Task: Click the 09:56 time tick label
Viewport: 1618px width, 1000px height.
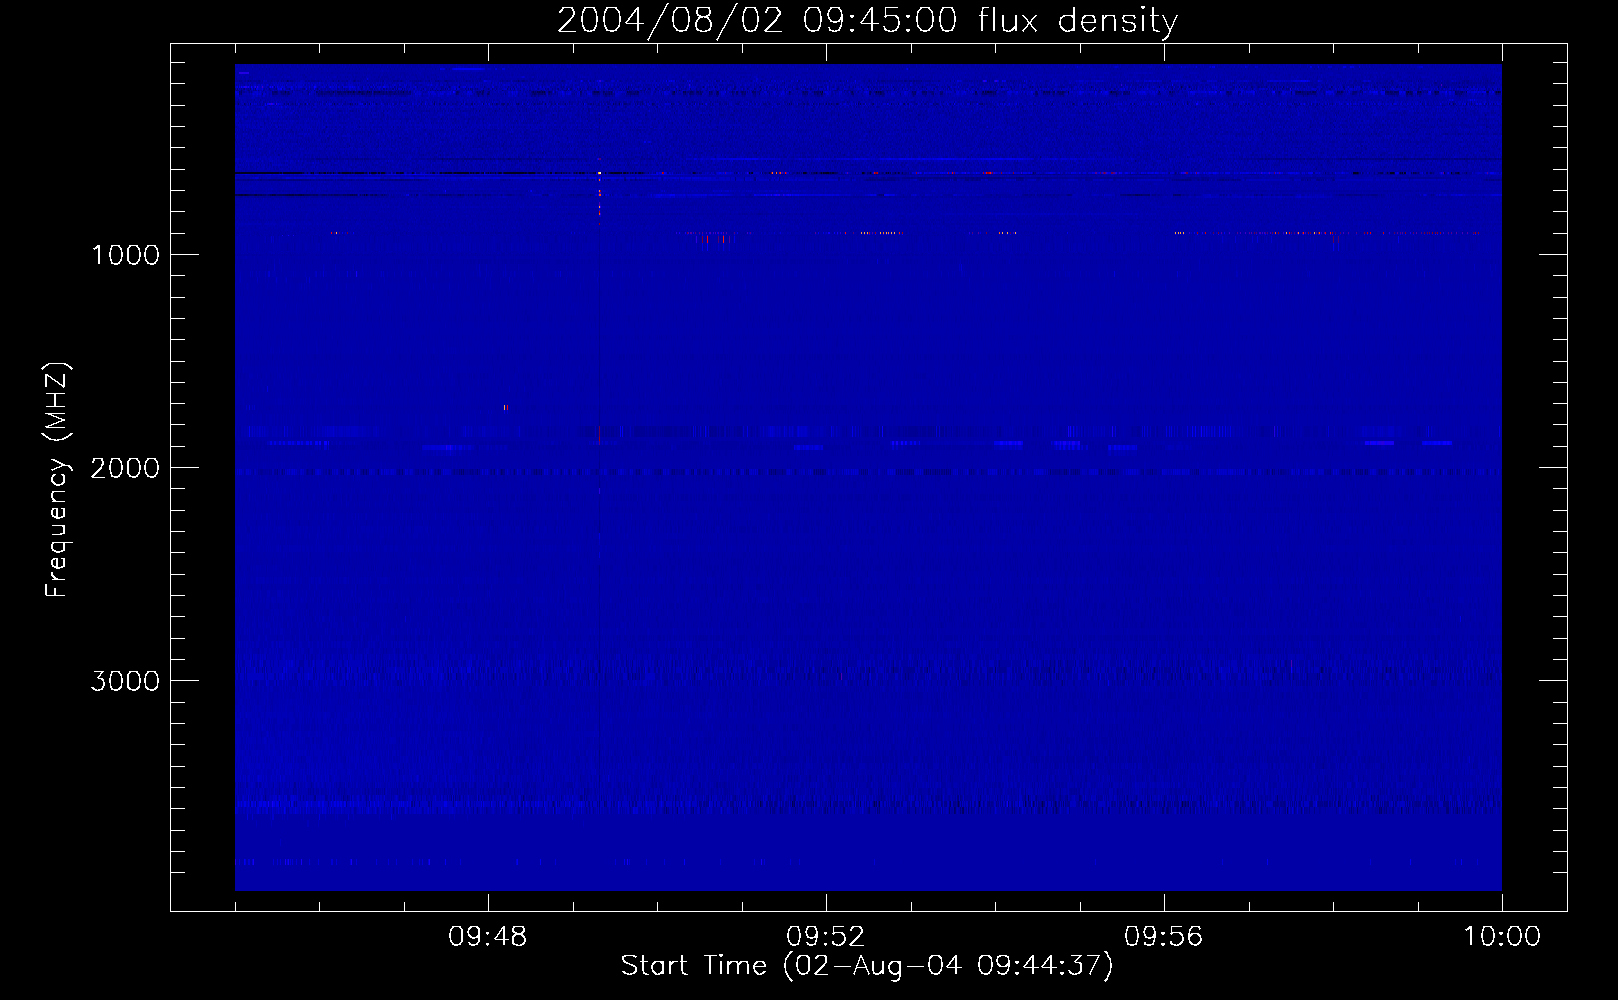Action: tap(1164, 937)
